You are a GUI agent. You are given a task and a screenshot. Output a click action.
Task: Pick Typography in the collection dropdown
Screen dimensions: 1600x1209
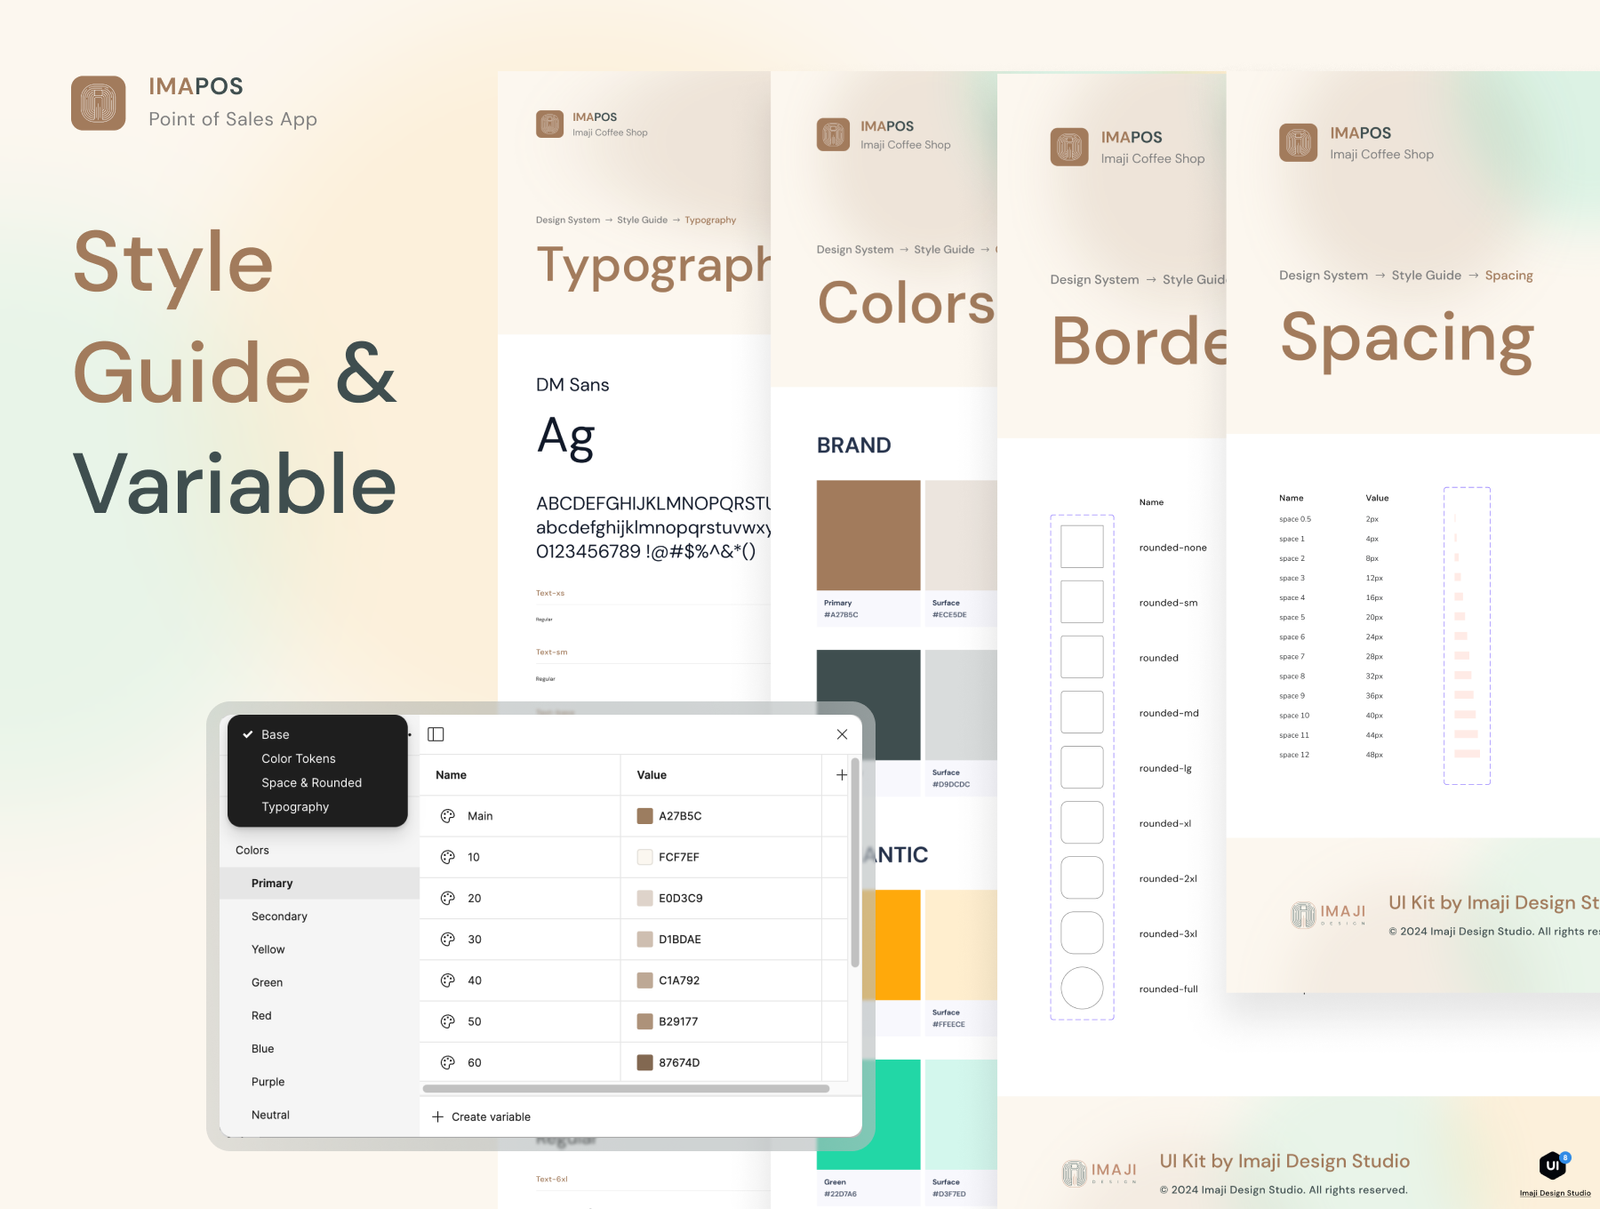tap(295, 807)
